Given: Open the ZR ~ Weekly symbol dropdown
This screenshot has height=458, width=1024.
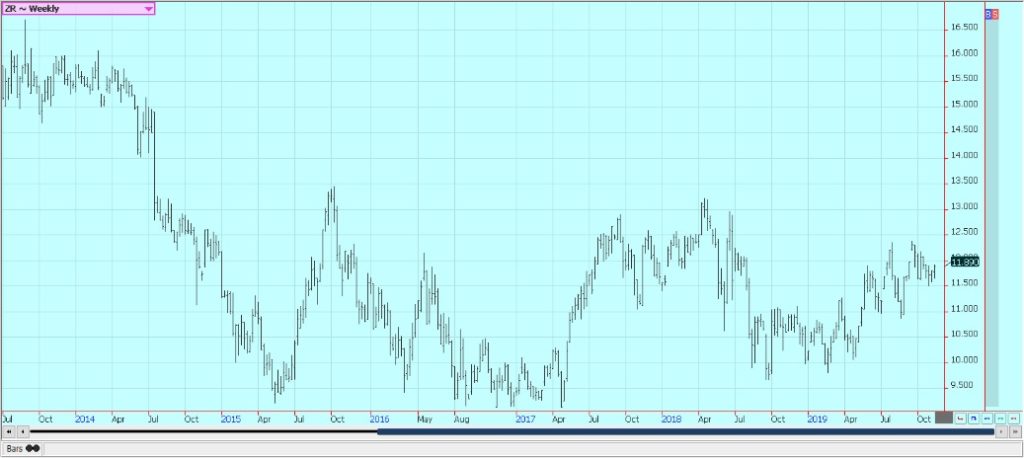Looking at the screenshot, I should 78,8.
